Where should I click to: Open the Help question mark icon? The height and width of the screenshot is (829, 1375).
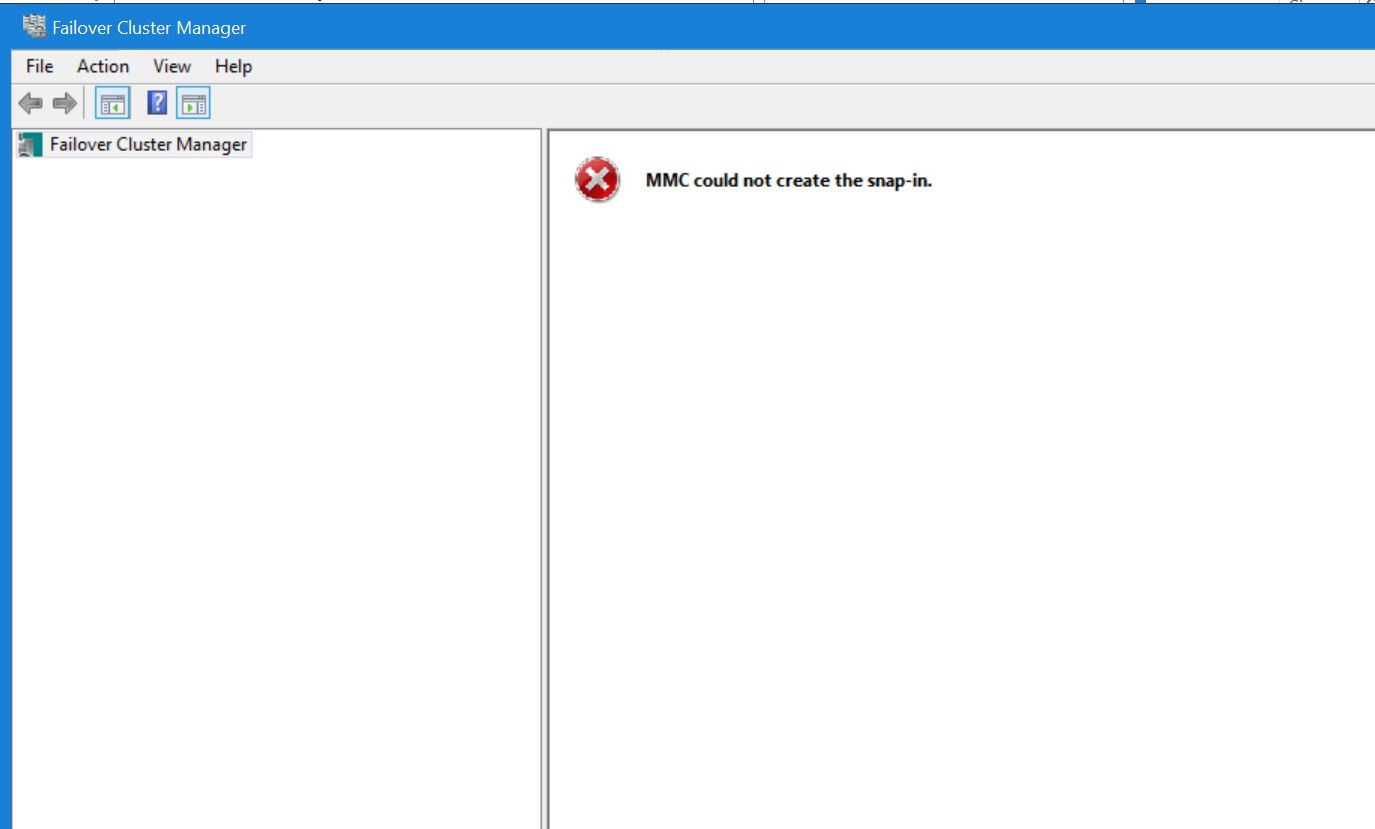coord(157,103)
